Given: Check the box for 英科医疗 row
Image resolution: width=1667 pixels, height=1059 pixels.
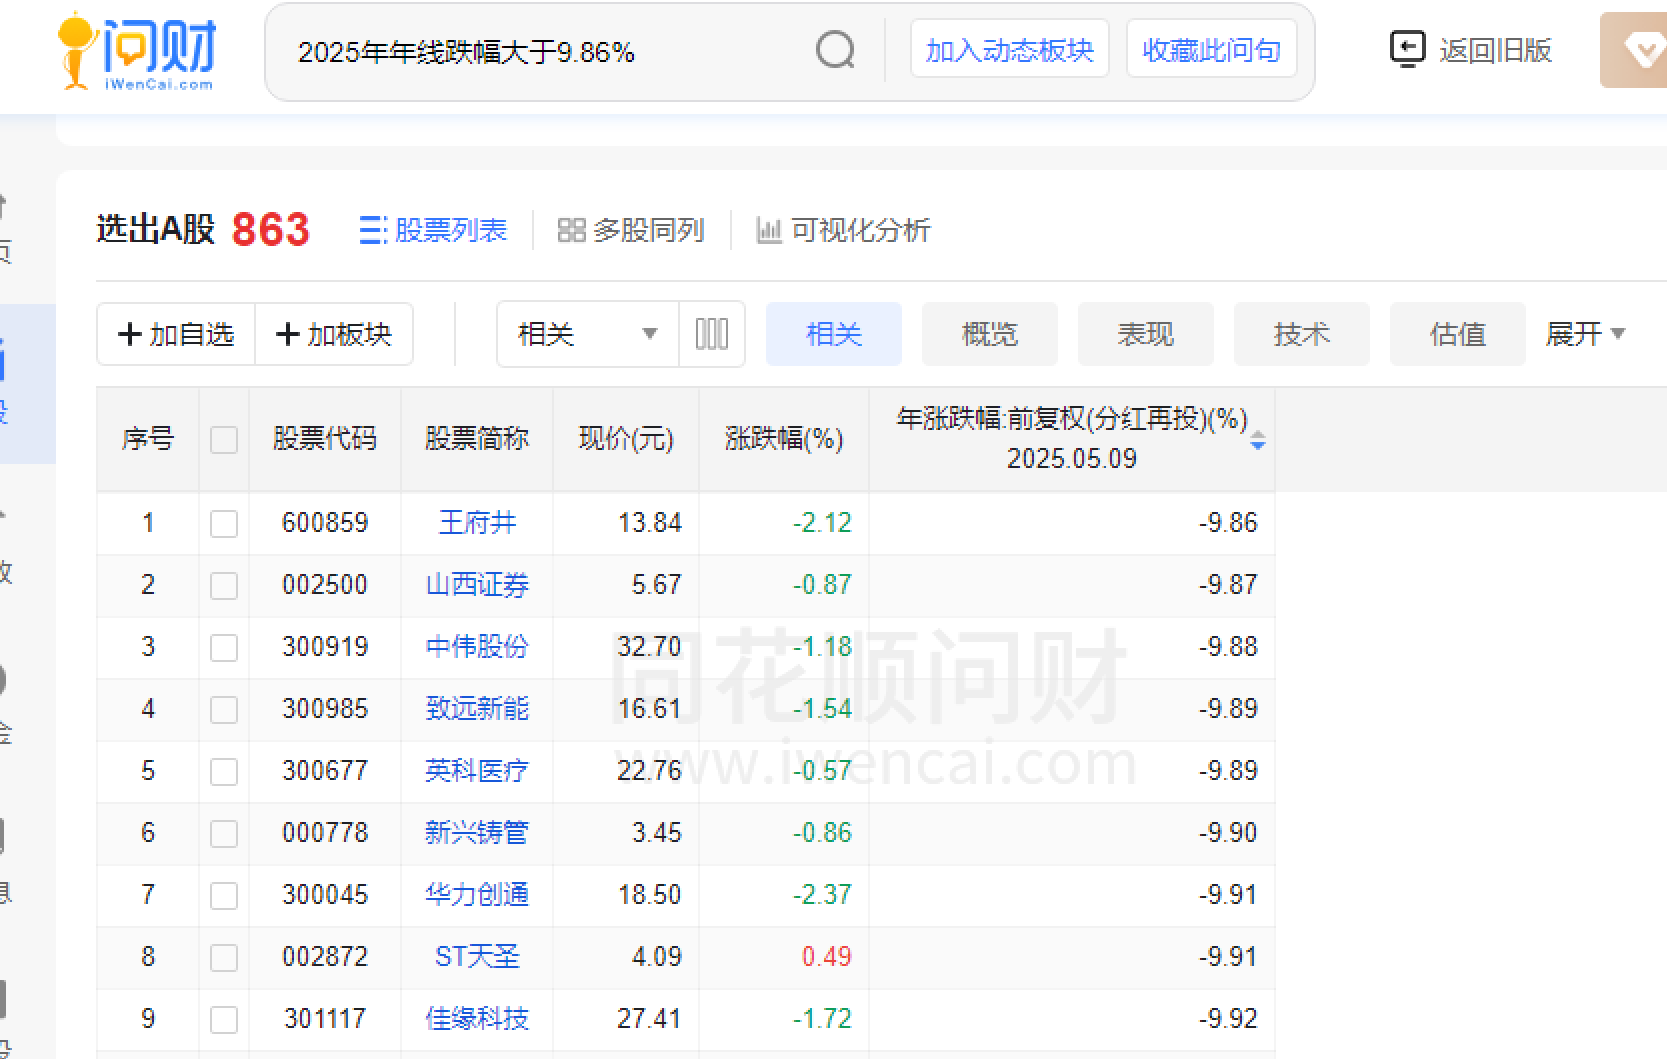Looking at the screenshot, I should pyautogui.click(x=224, y=772).
